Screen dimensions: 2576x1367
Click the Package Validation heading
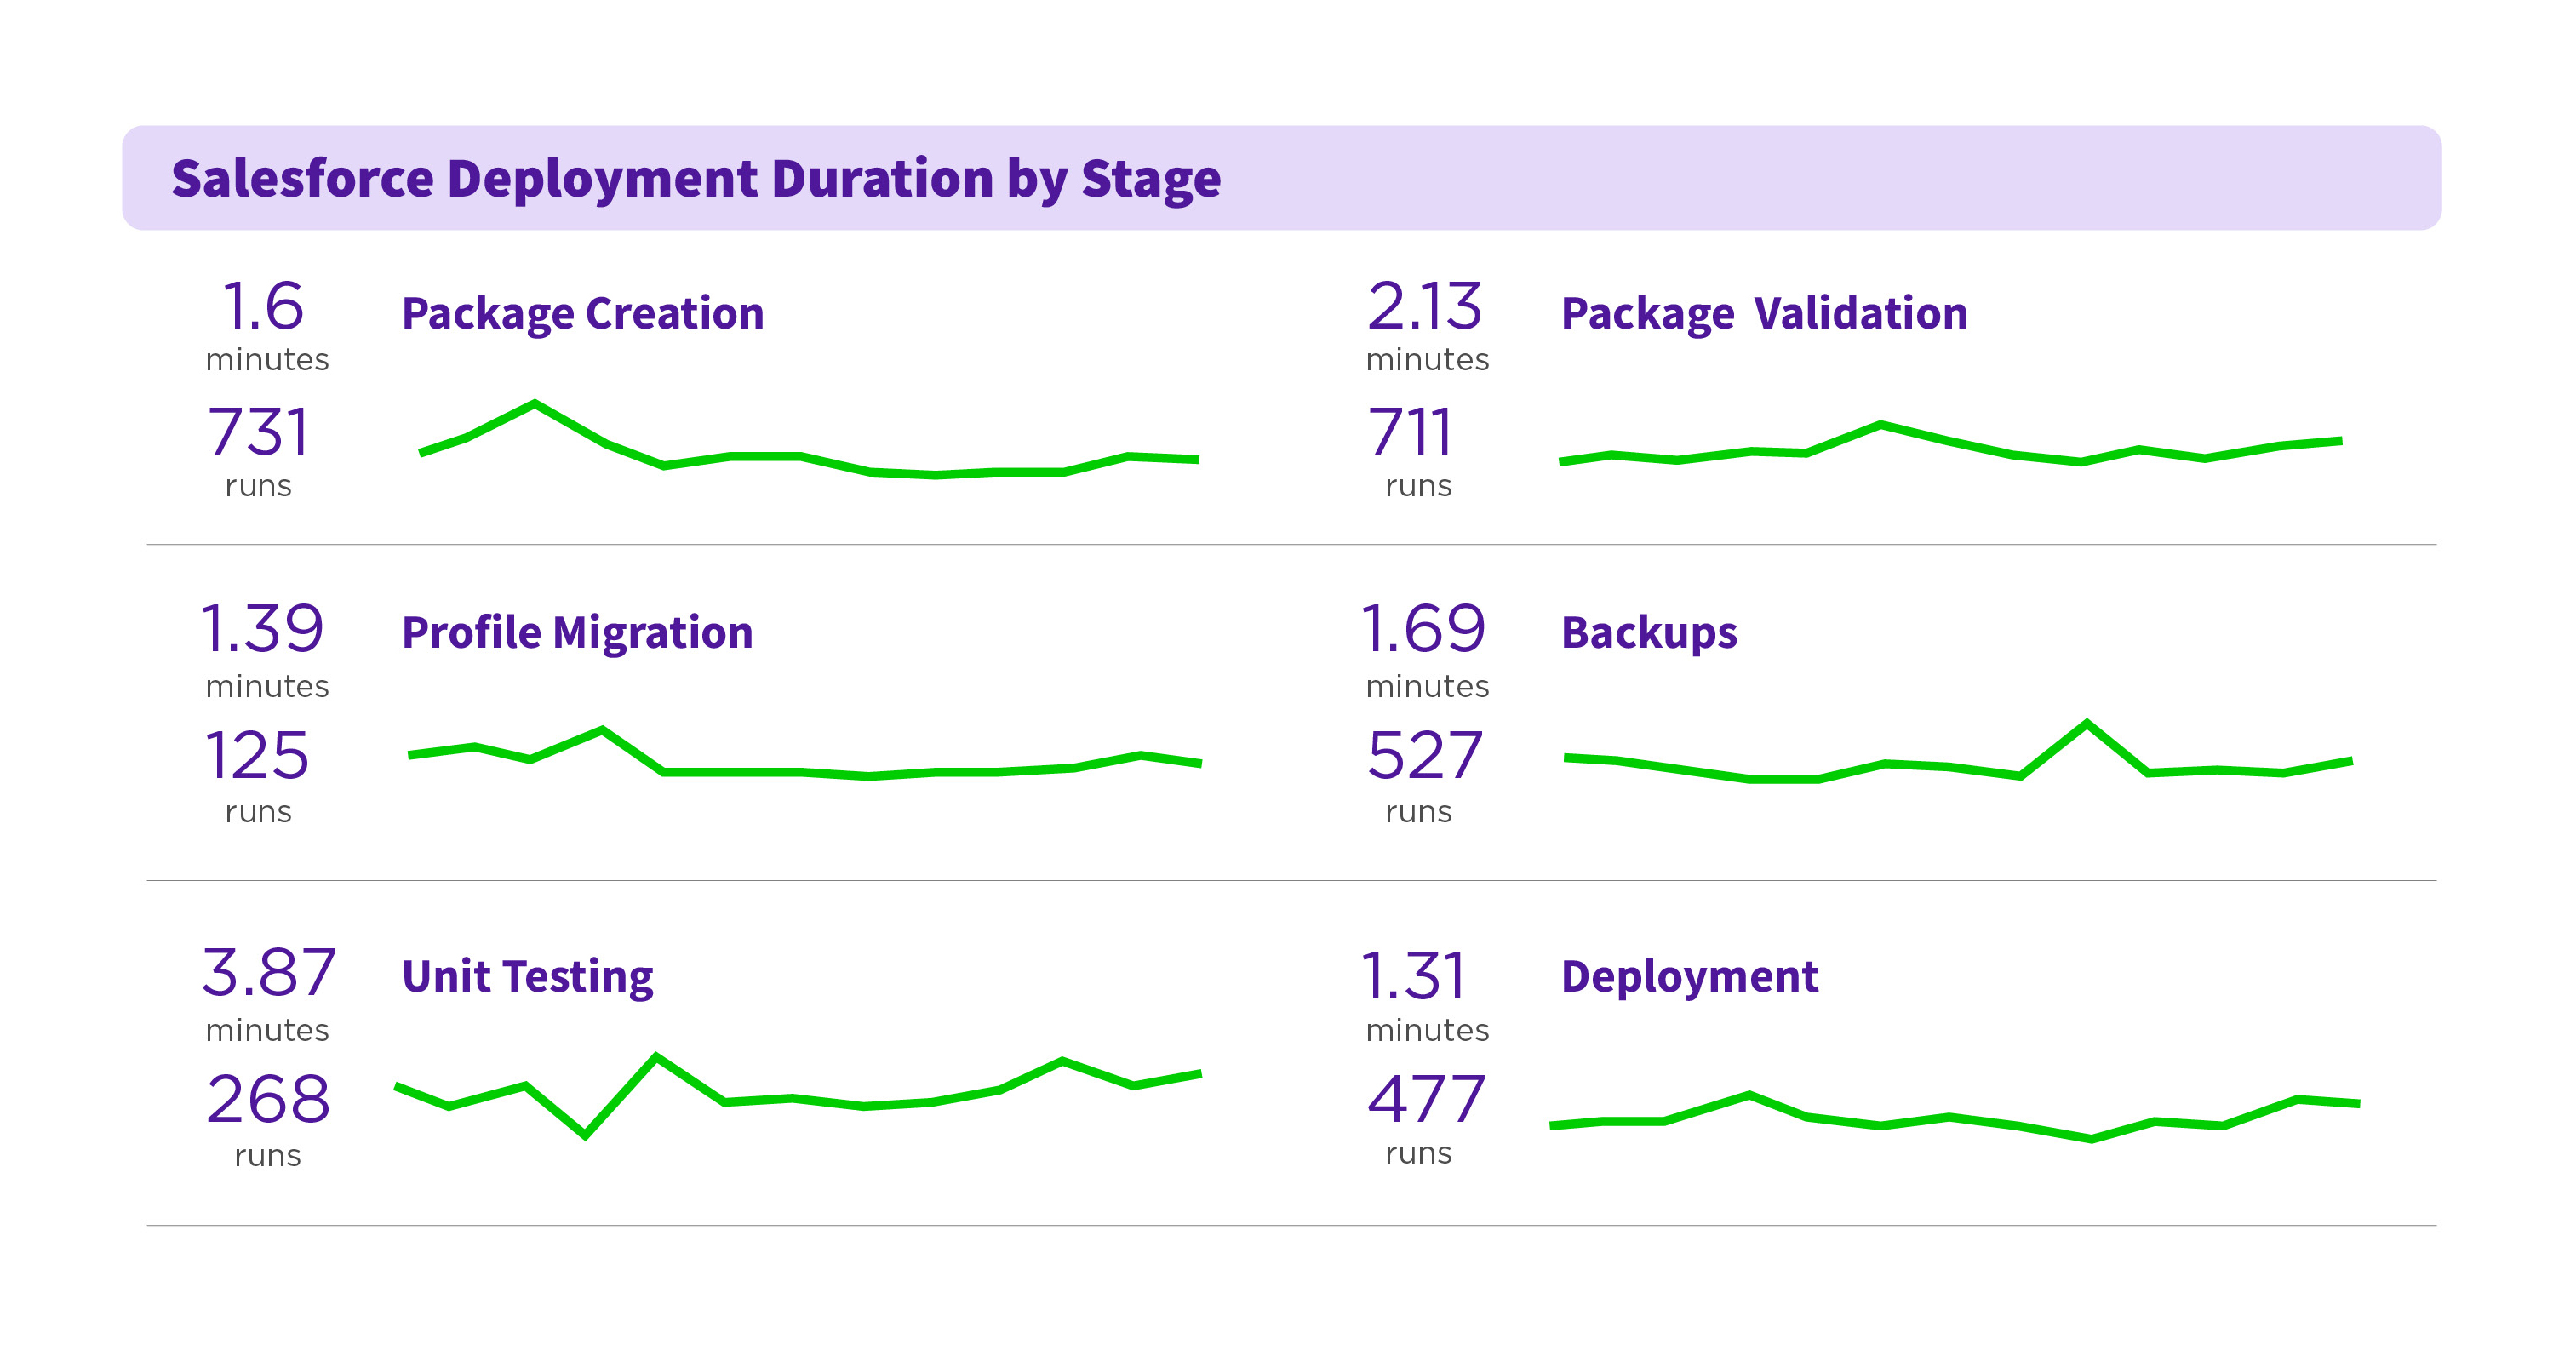tap(1764, 313)
